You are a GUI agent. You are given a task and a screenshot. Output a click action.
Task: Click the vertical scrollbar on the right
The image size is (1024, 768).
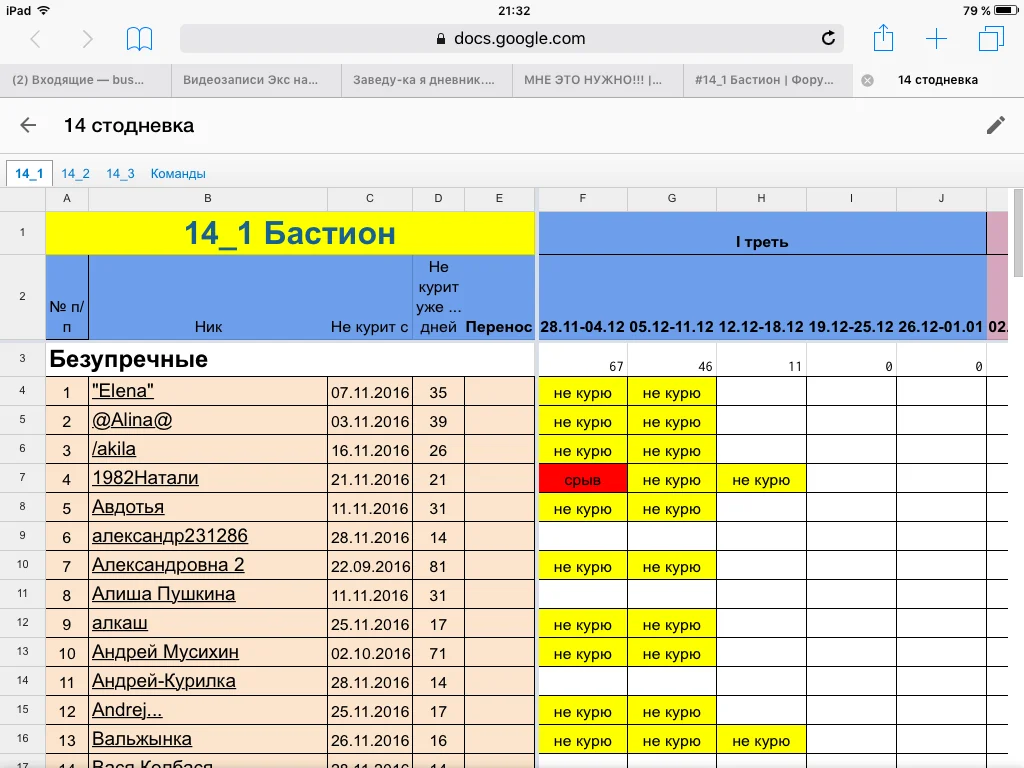point(1018,232)
